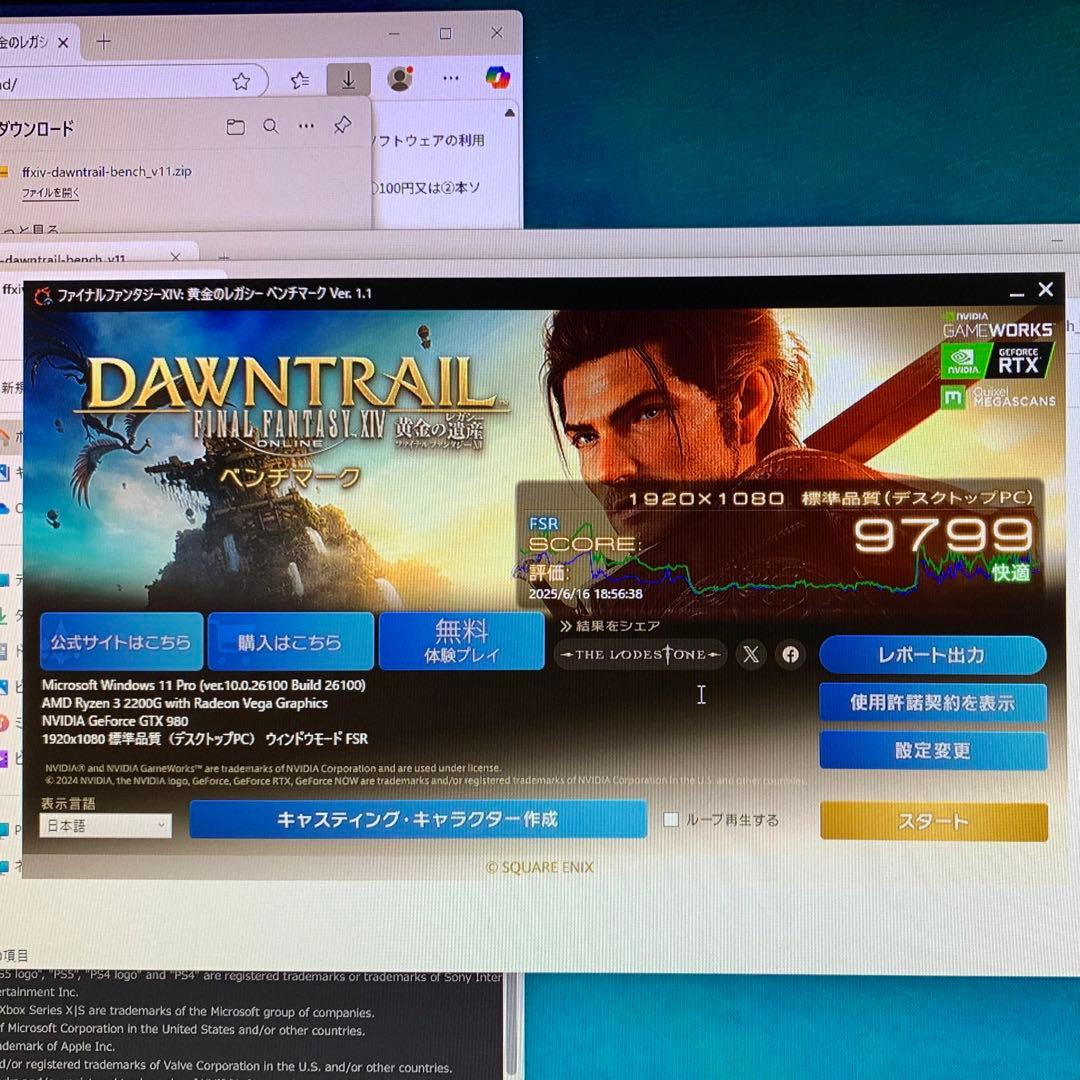Open more options in the downloads panel
Viewport: 1080px width, 1080px height.
pyautogui.click(x=306, y=127)
